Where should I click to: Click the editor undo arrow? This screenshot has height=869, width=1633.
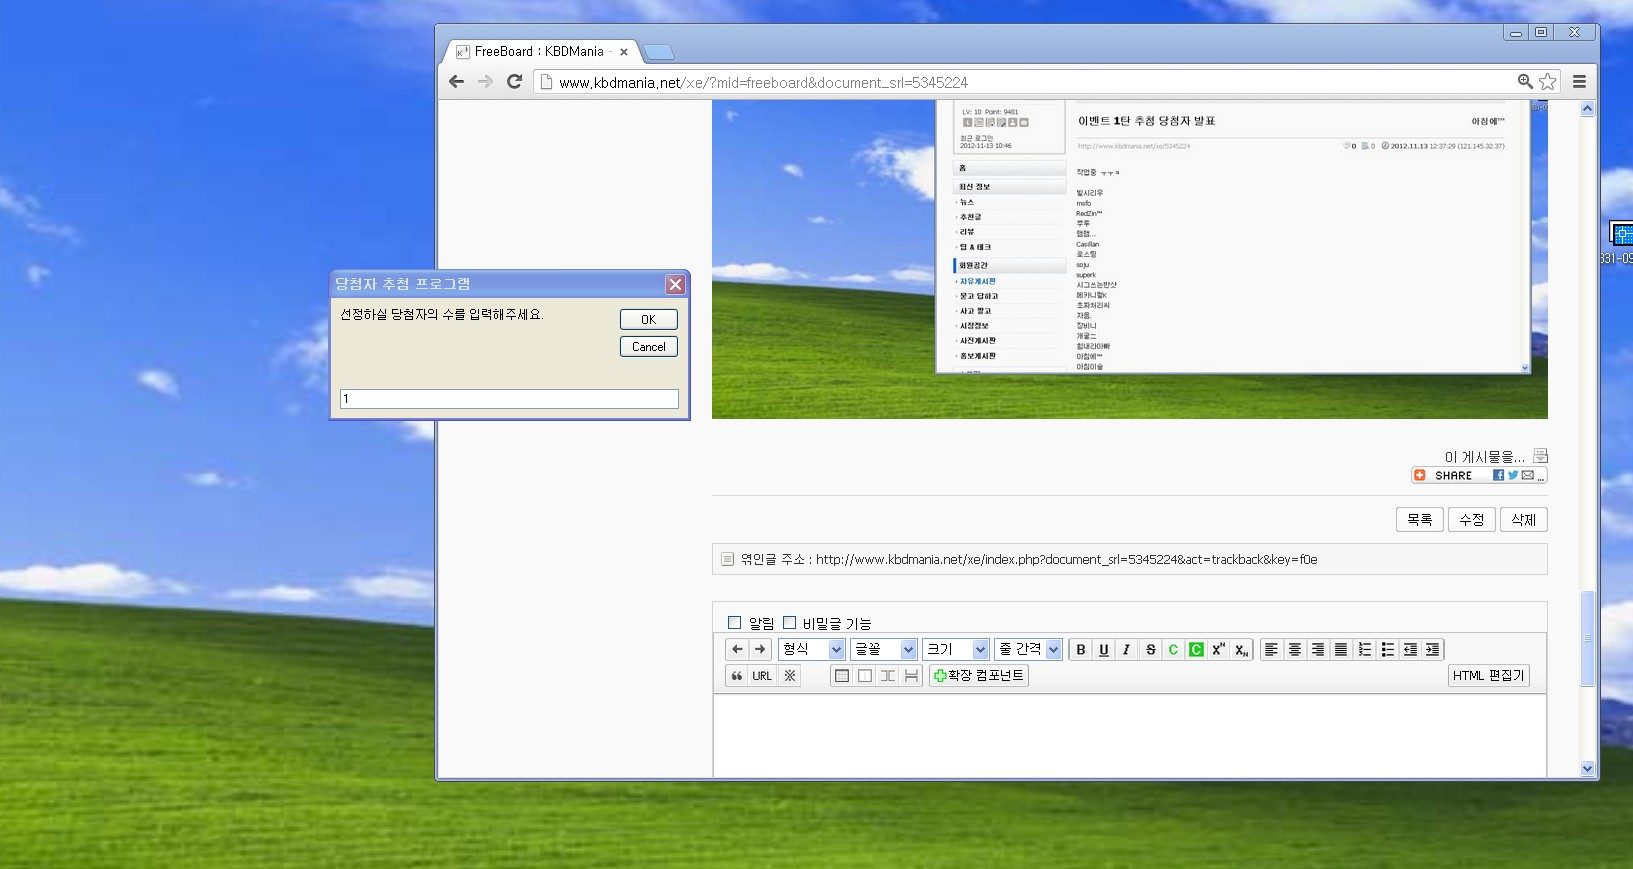tap(737, 649)
